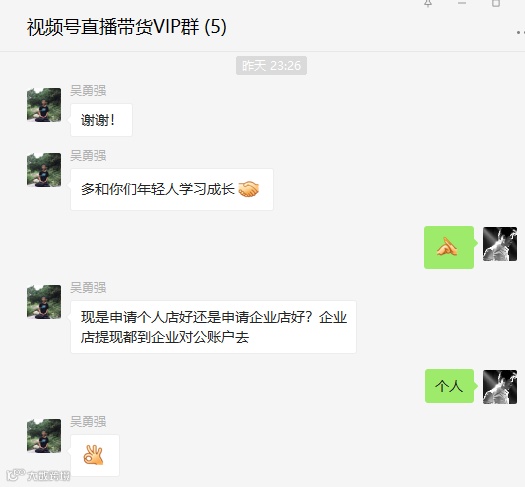Click sender name 吴勇强 above 谢谢
The image size is (525, 487).
click(x=88, y=91)
